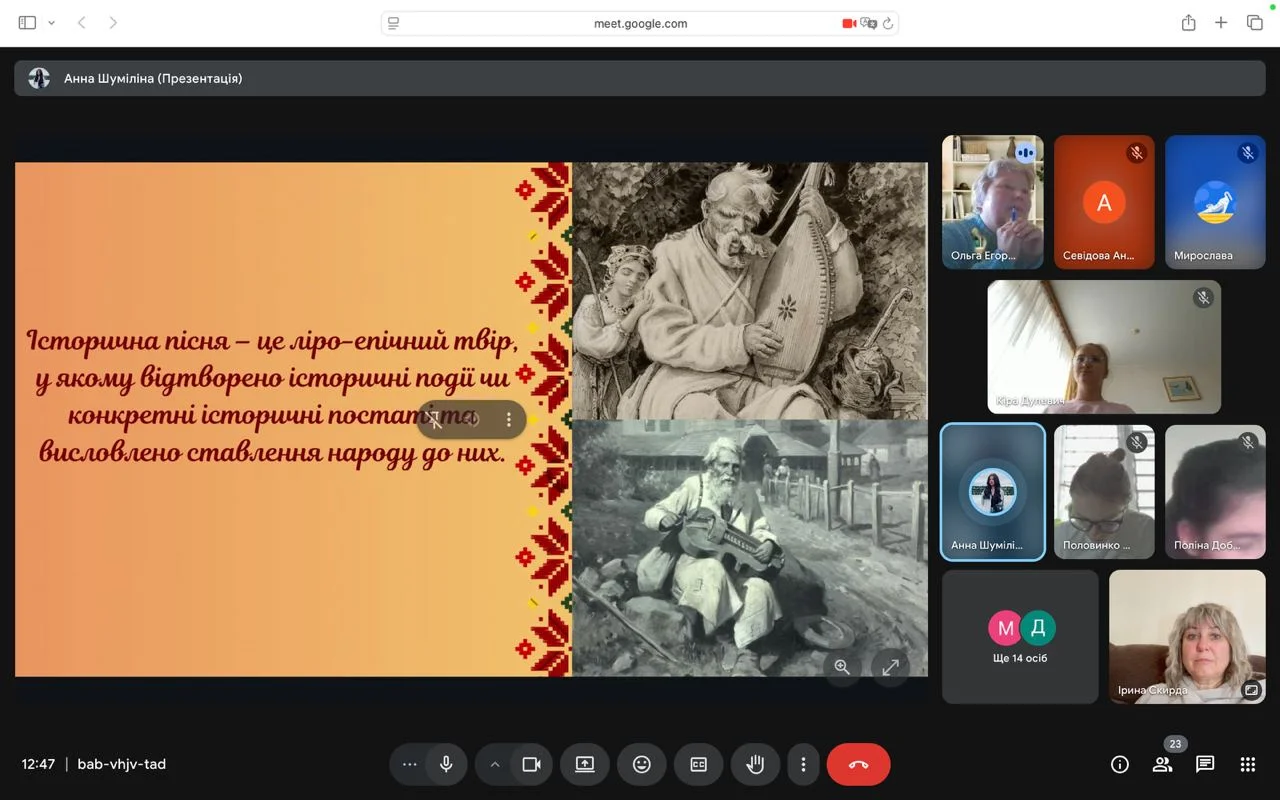The image size is (1280, 800).
Task: Show the 14 more participants tile
Action: [x=1020, y=637]
